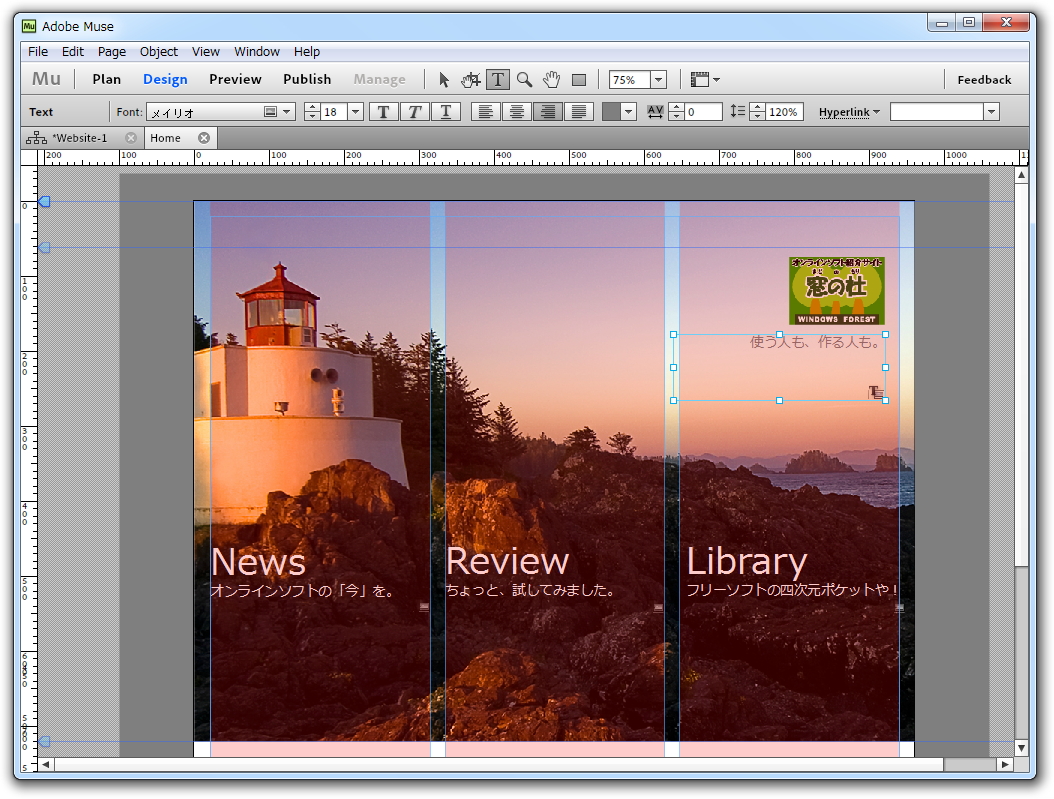Close the Website-1 tab
This screenshot has width=1054, height=799.
(131, 138)
